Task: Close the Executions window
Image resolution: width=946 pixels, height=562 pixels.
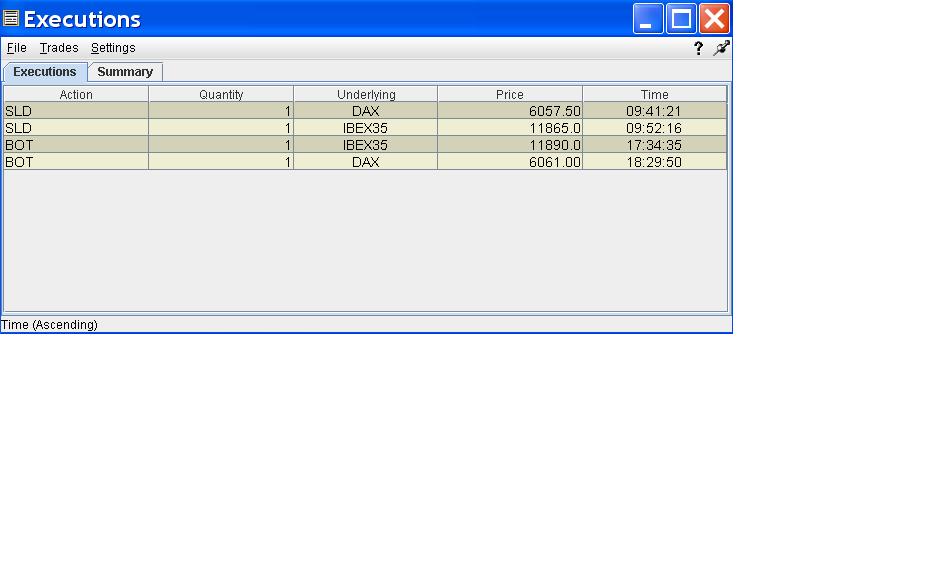Action: [x=714, y=18]
